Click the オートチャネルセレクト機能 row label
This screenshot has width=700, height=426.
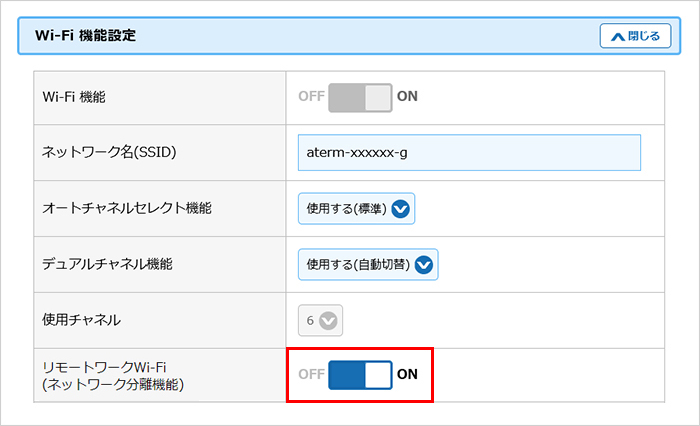127,209
